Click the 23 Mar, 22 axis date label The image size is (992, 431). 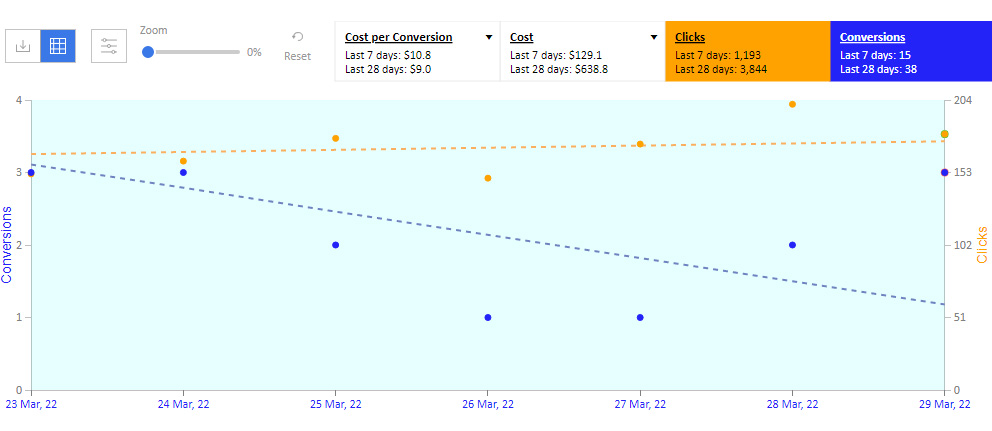pos(32,404)
